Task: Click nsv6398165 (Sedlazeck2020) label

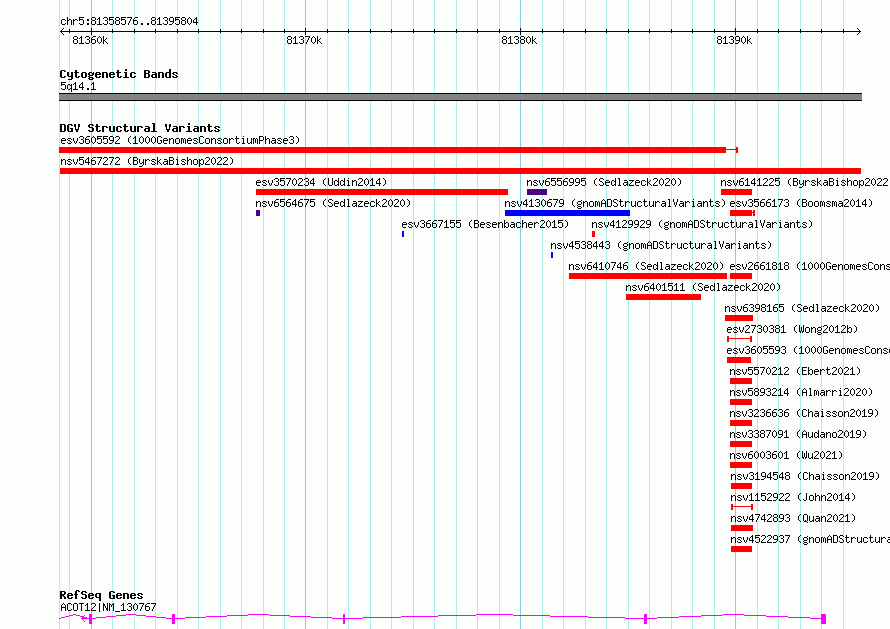Action: pyautogui.click(x=802, y=308)
